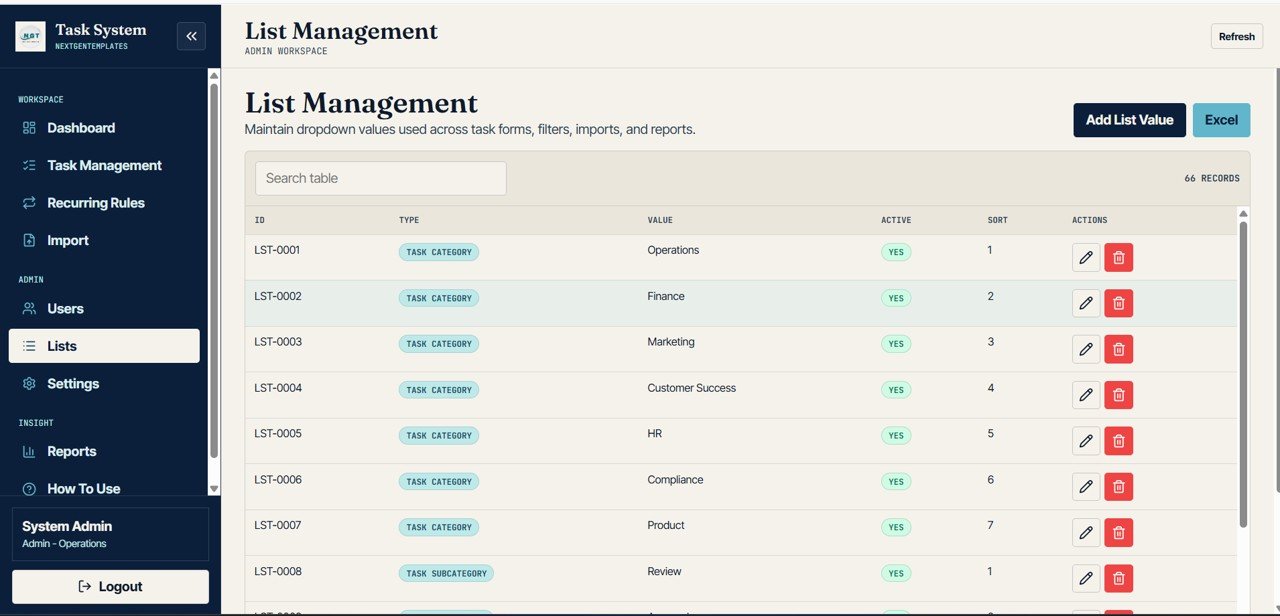This screenshot has height=616, width=1280.
Task: Focus the Search table field
Action: pos(381,178)
